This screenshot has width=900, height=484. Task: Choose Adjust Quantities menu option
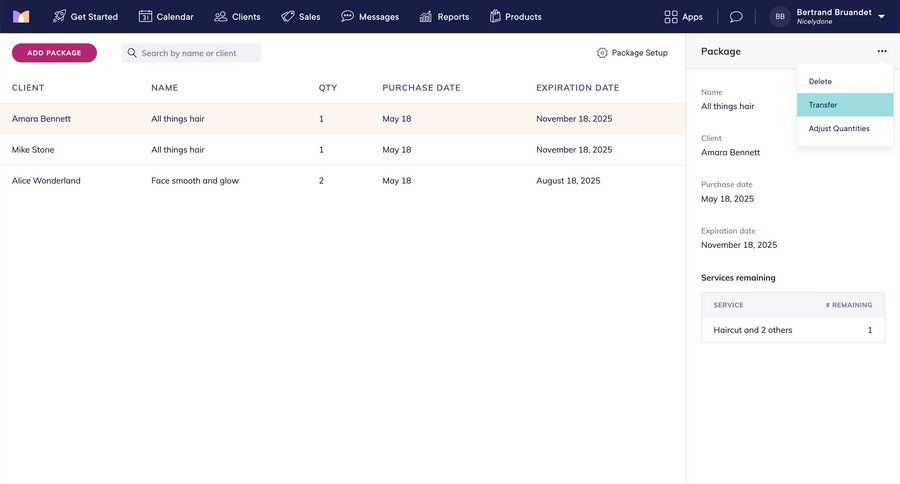pos(839,129)
